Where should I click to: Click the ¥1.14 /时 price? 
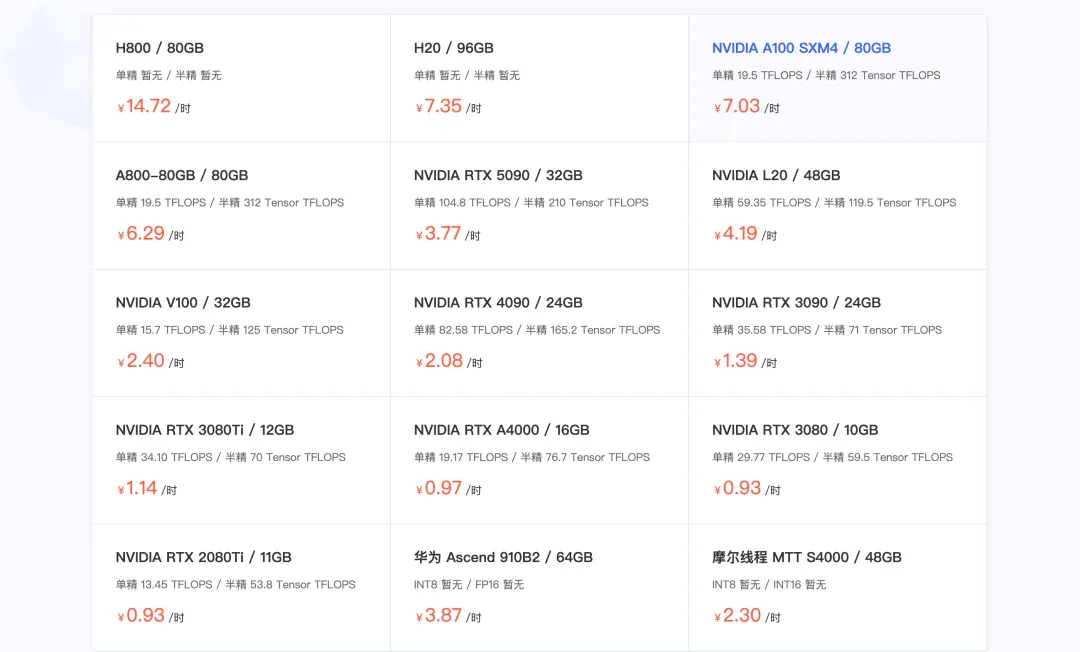(x=147, y=489)
